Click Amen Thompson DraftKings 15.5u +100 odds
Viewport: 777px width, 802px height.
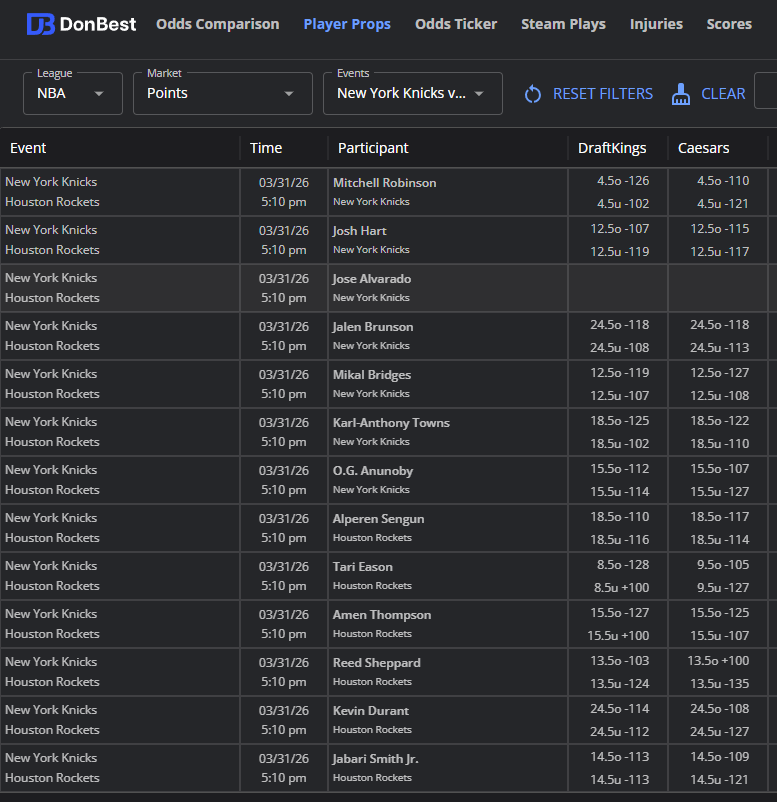[618, 636]
